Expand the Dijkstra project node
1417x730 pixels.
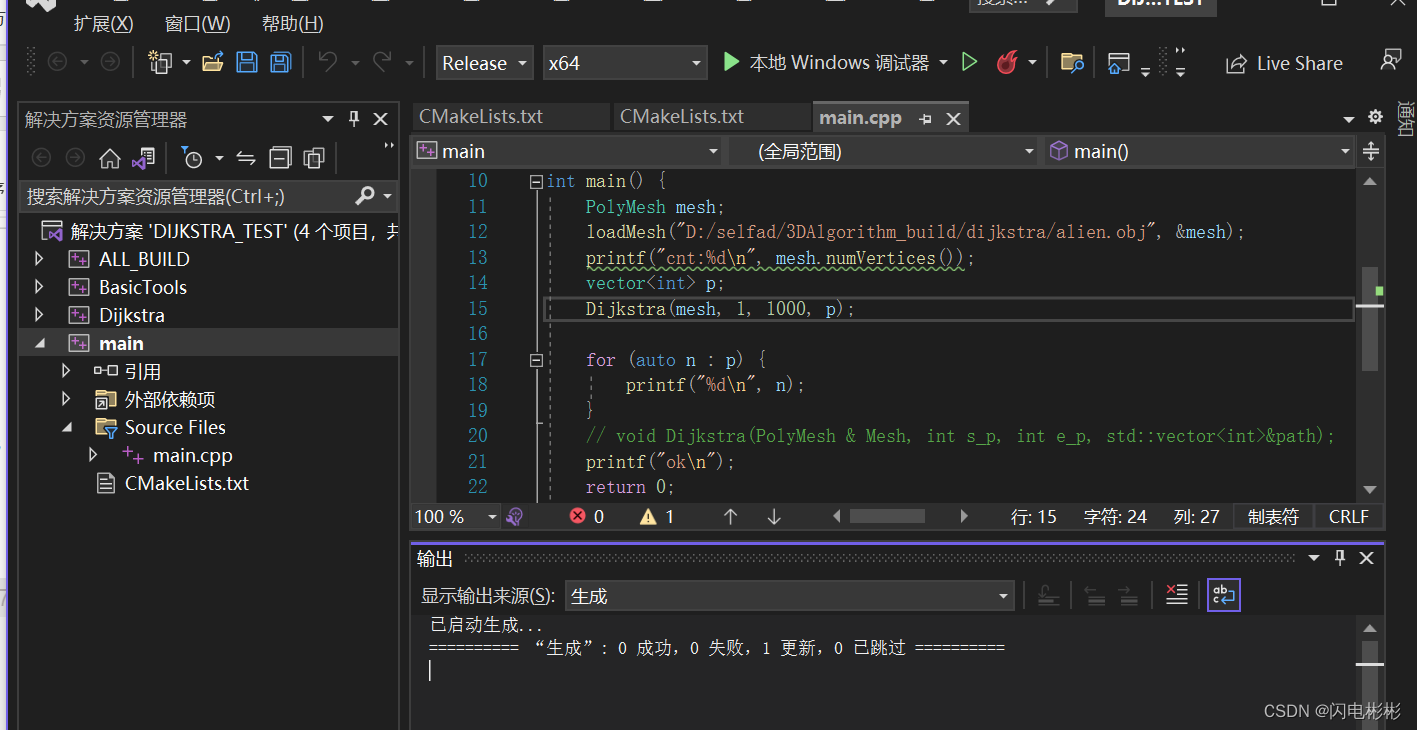click(39, 315)
